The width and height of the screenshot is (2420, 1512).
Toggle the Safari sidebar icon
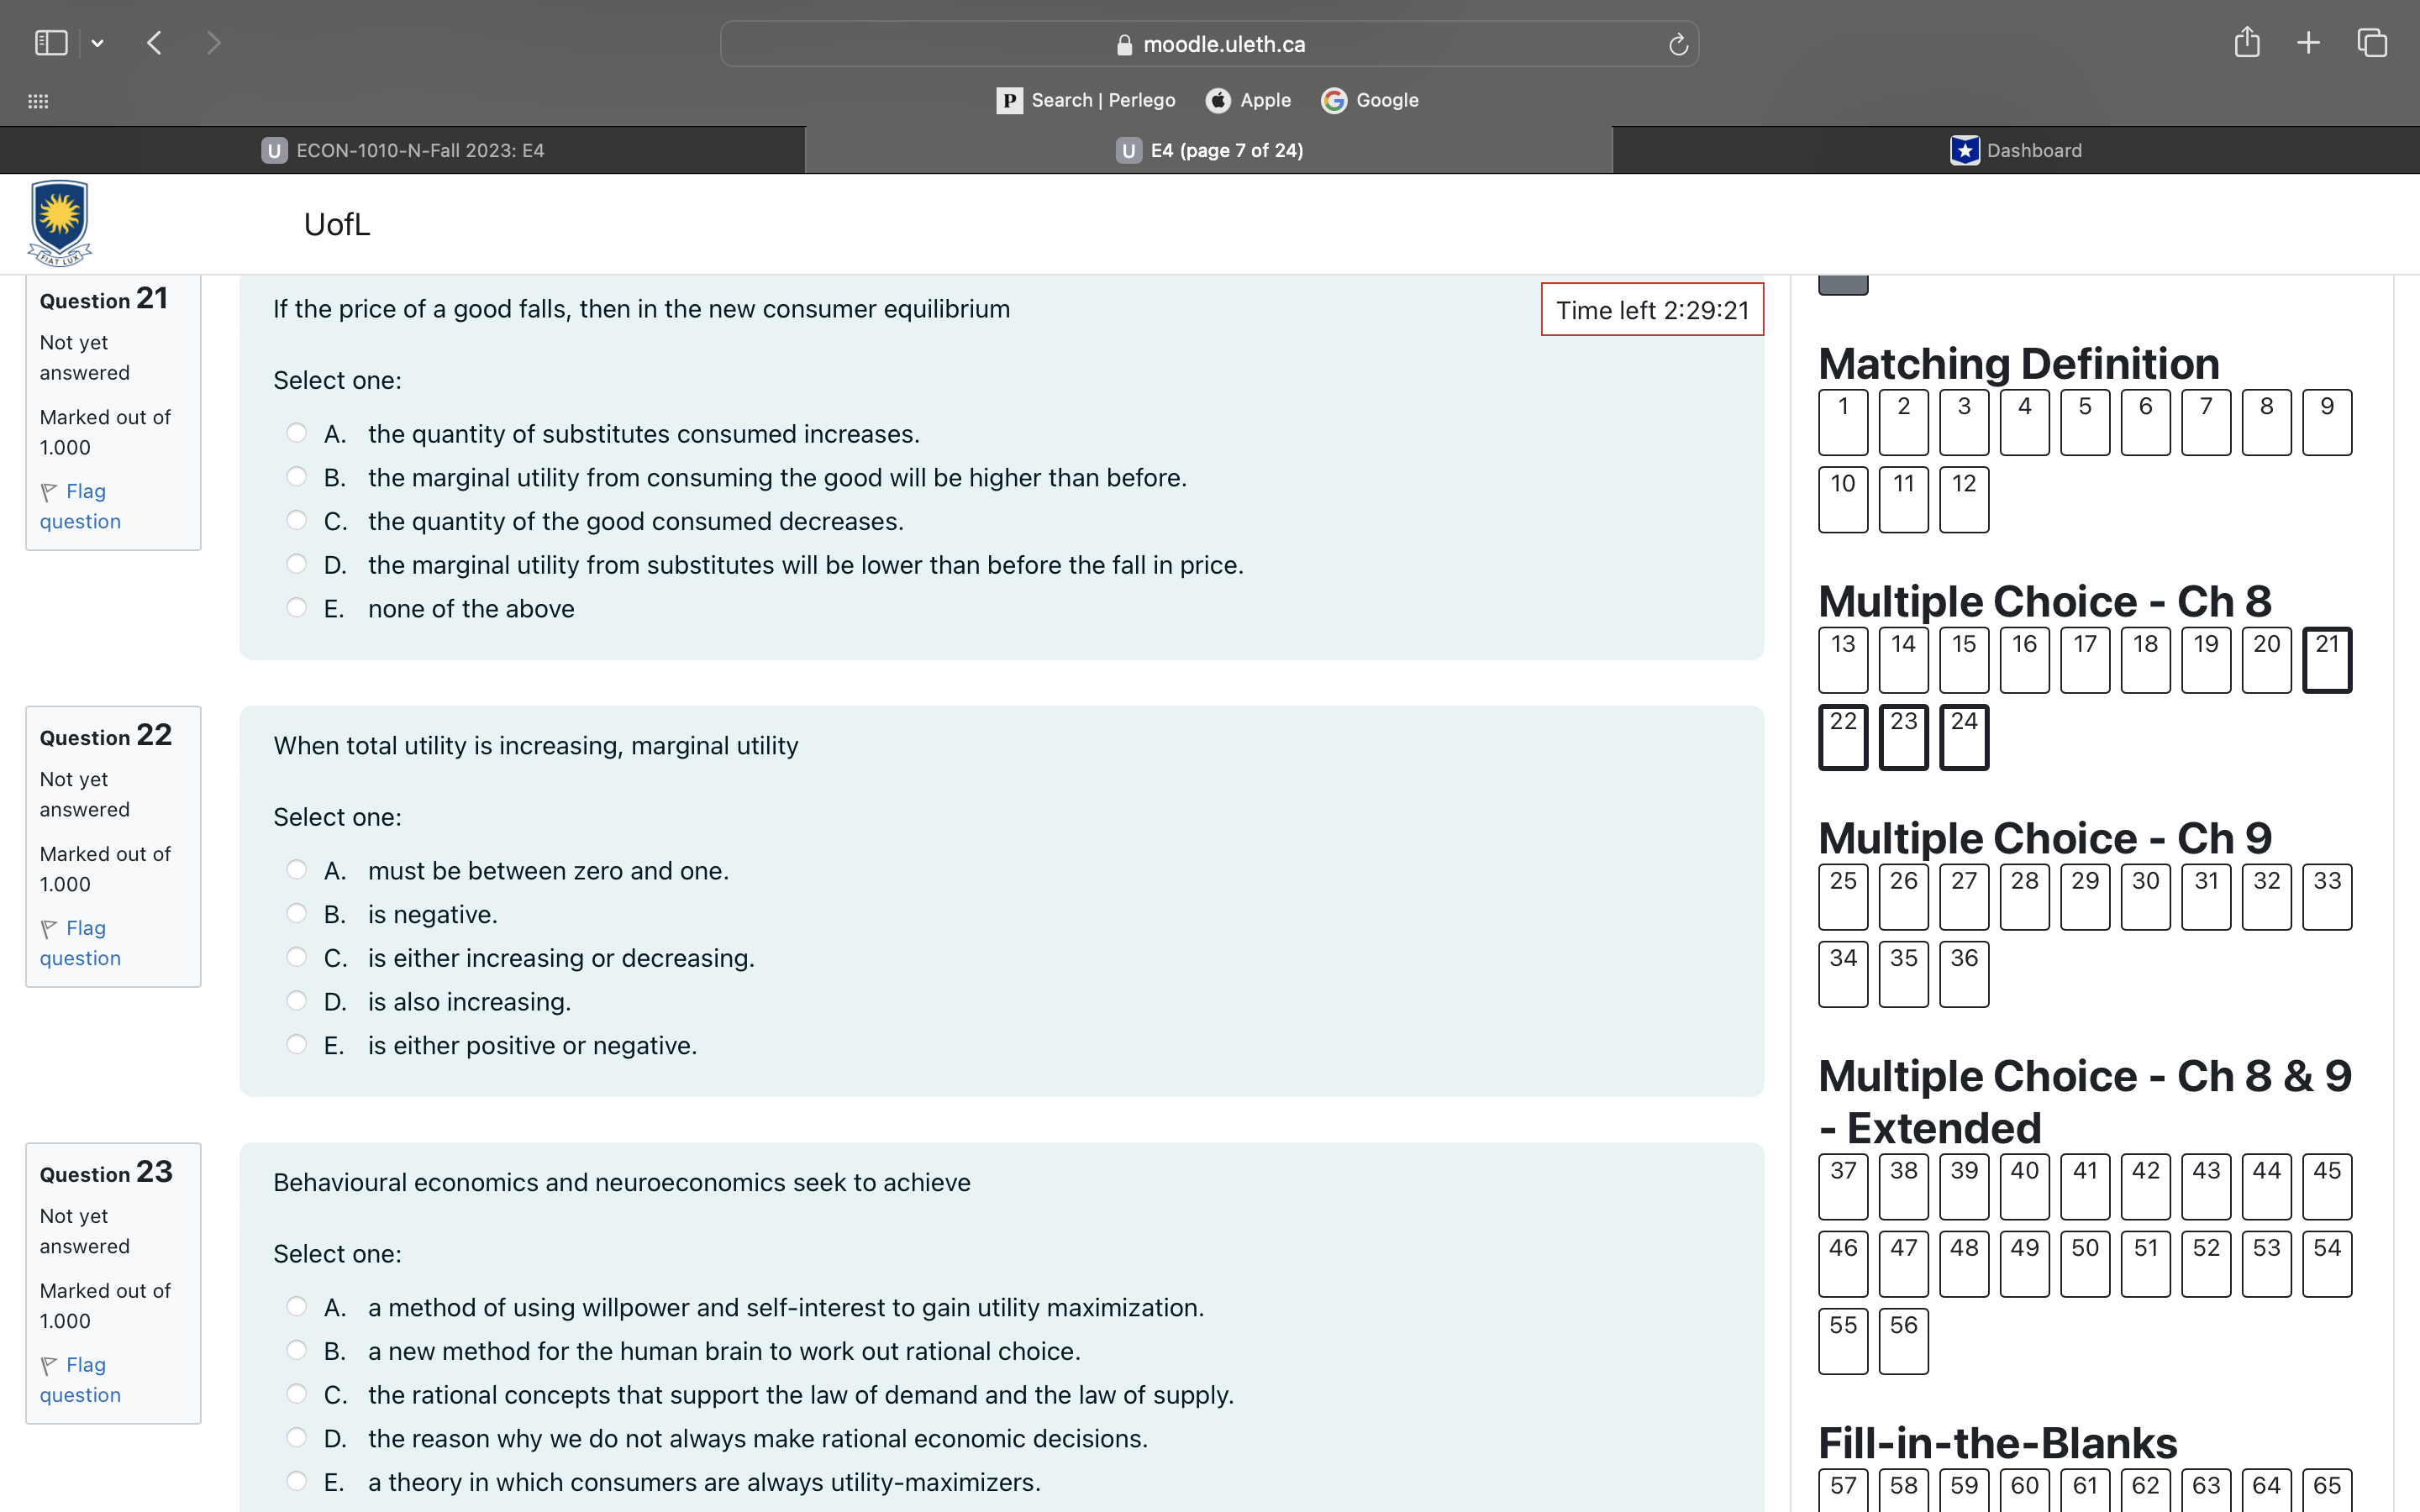[51, 43]
